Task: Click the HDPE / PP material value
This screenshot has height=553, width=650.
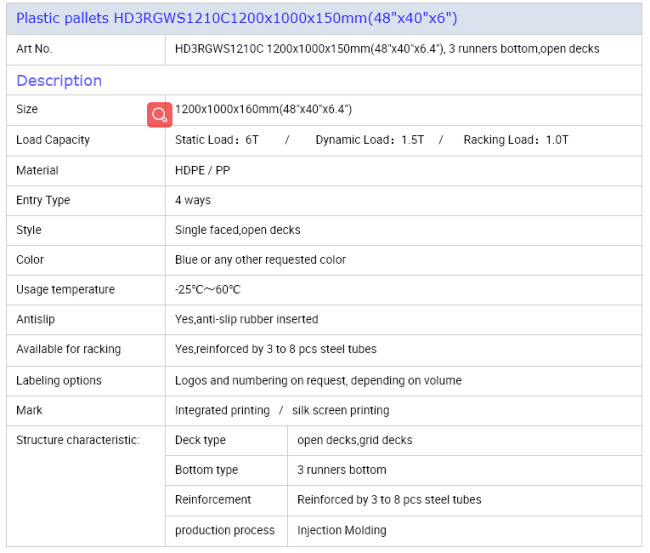Action: click(202, 170)
